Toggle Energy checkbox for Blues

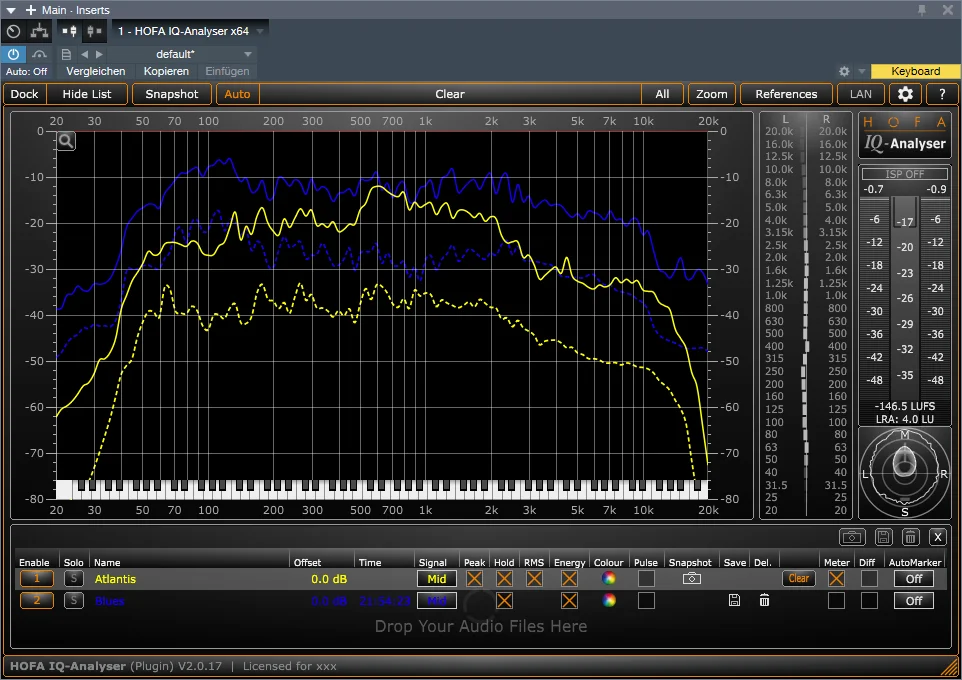tap(569, 600)
